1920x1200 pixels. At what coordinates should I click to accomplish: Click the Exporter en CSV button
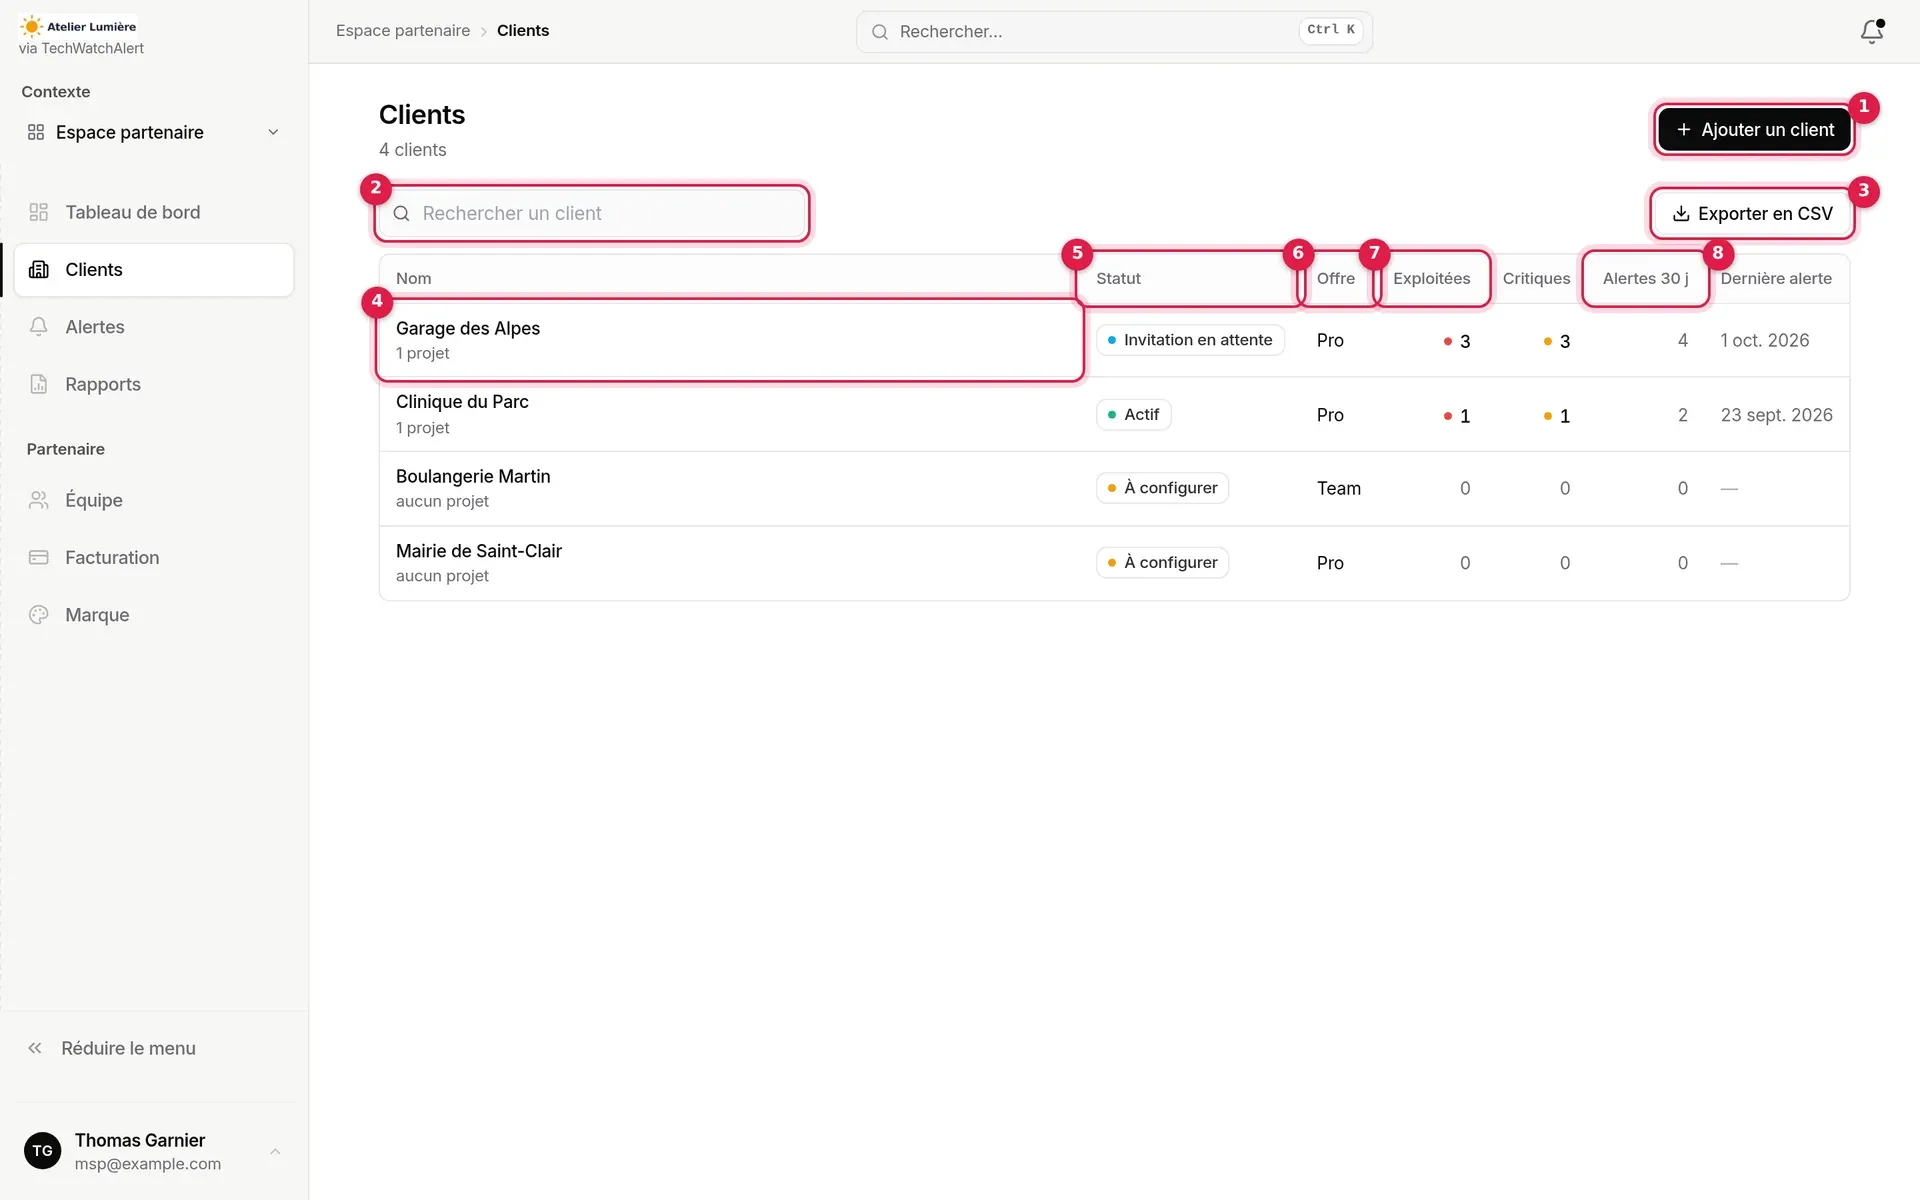pos(1752,214)
